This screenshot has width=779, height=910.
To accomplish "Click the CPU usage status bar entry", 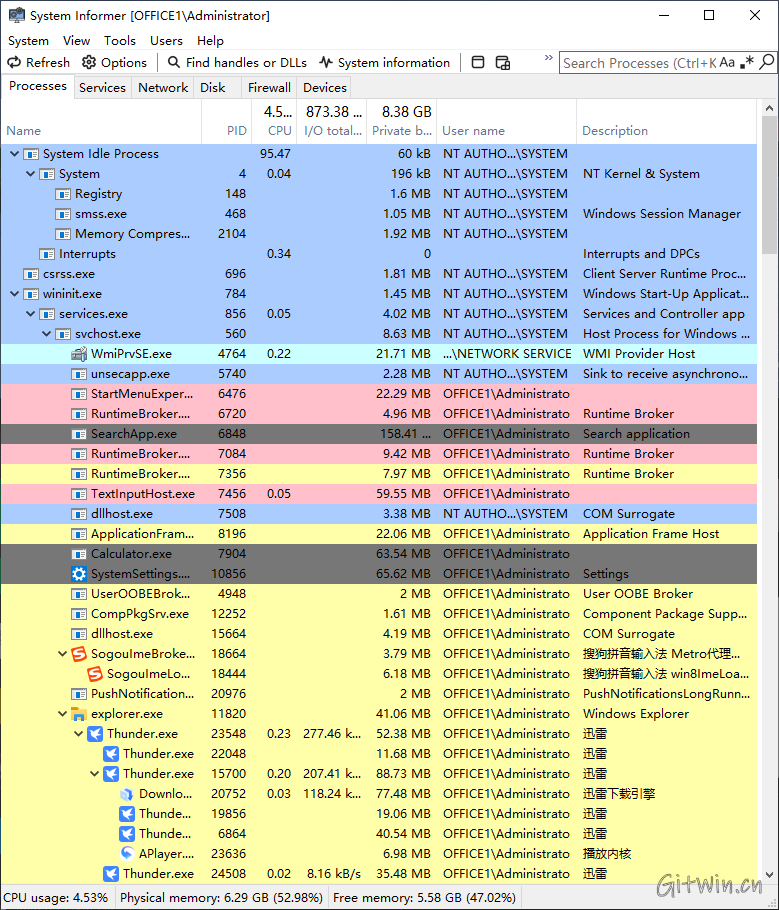I will 57,898.
